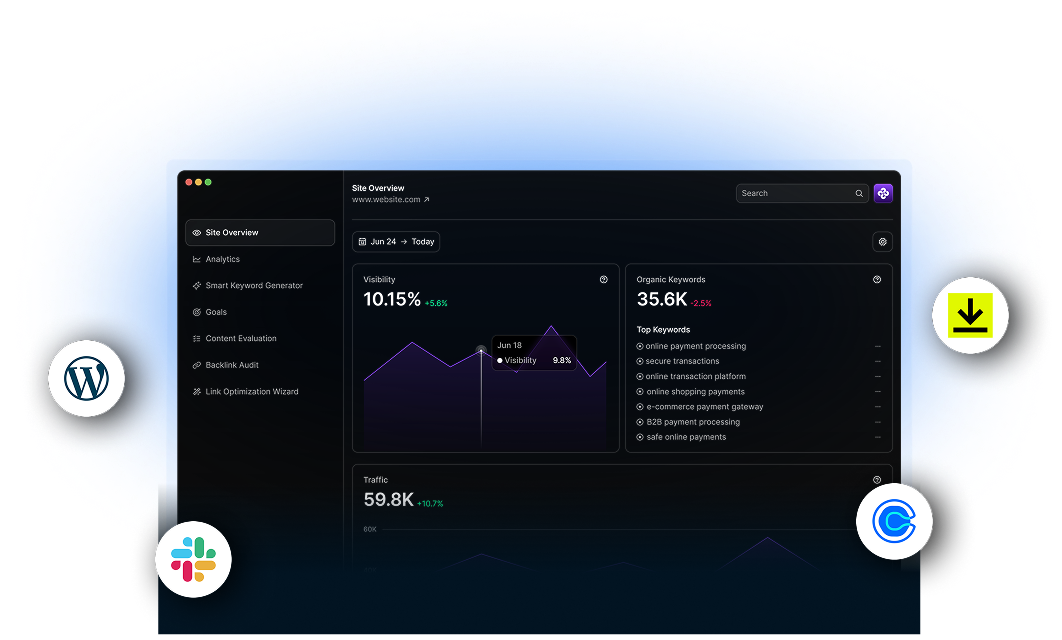
Task: Click the Link Optimization Wizard wand icon
Action: pos(196,391)
